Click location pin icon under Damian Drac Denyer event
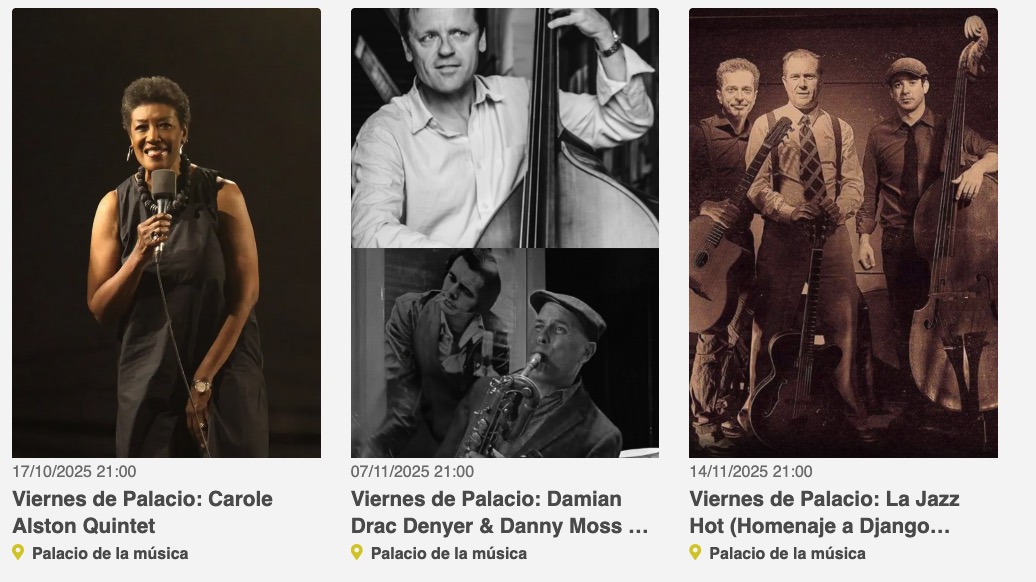This screenshot has height=582, width=1036. (357, 552)
